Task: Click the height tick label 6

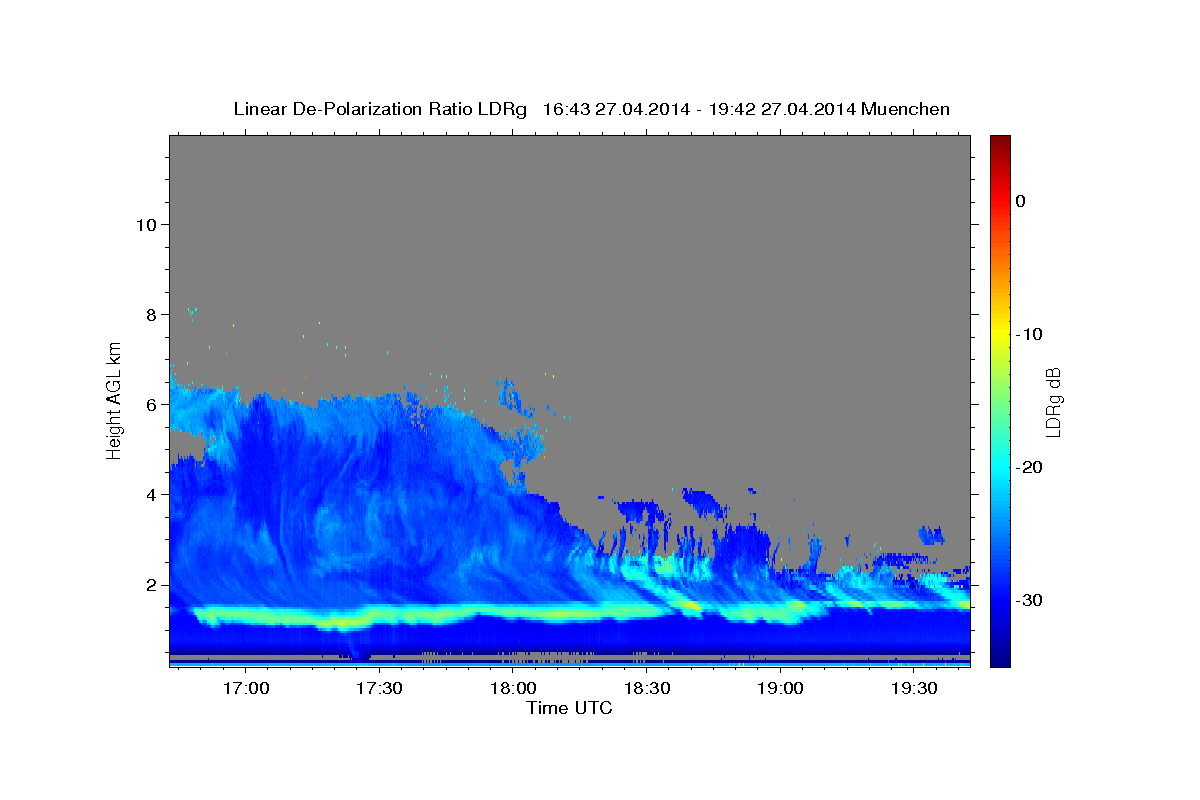Action: [153, 405]
